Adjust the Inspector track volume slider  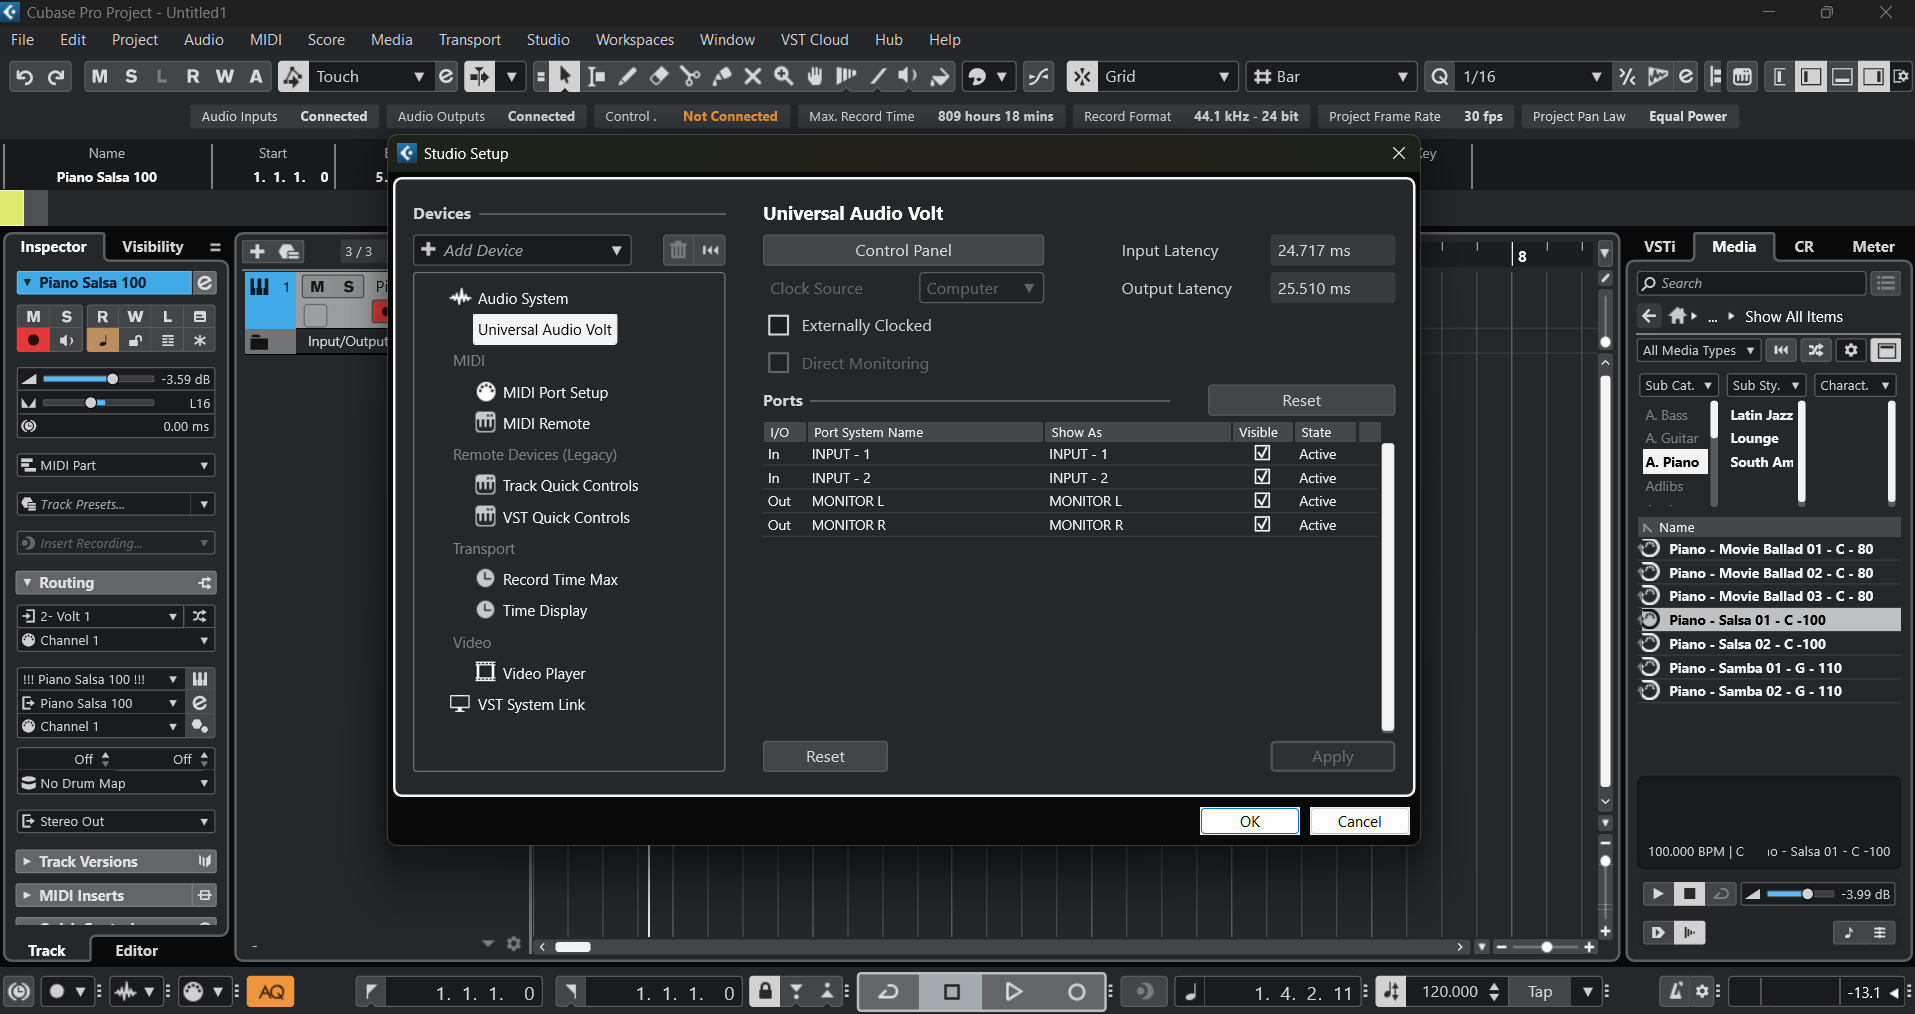pyautogui.click(x=113, y=379)
